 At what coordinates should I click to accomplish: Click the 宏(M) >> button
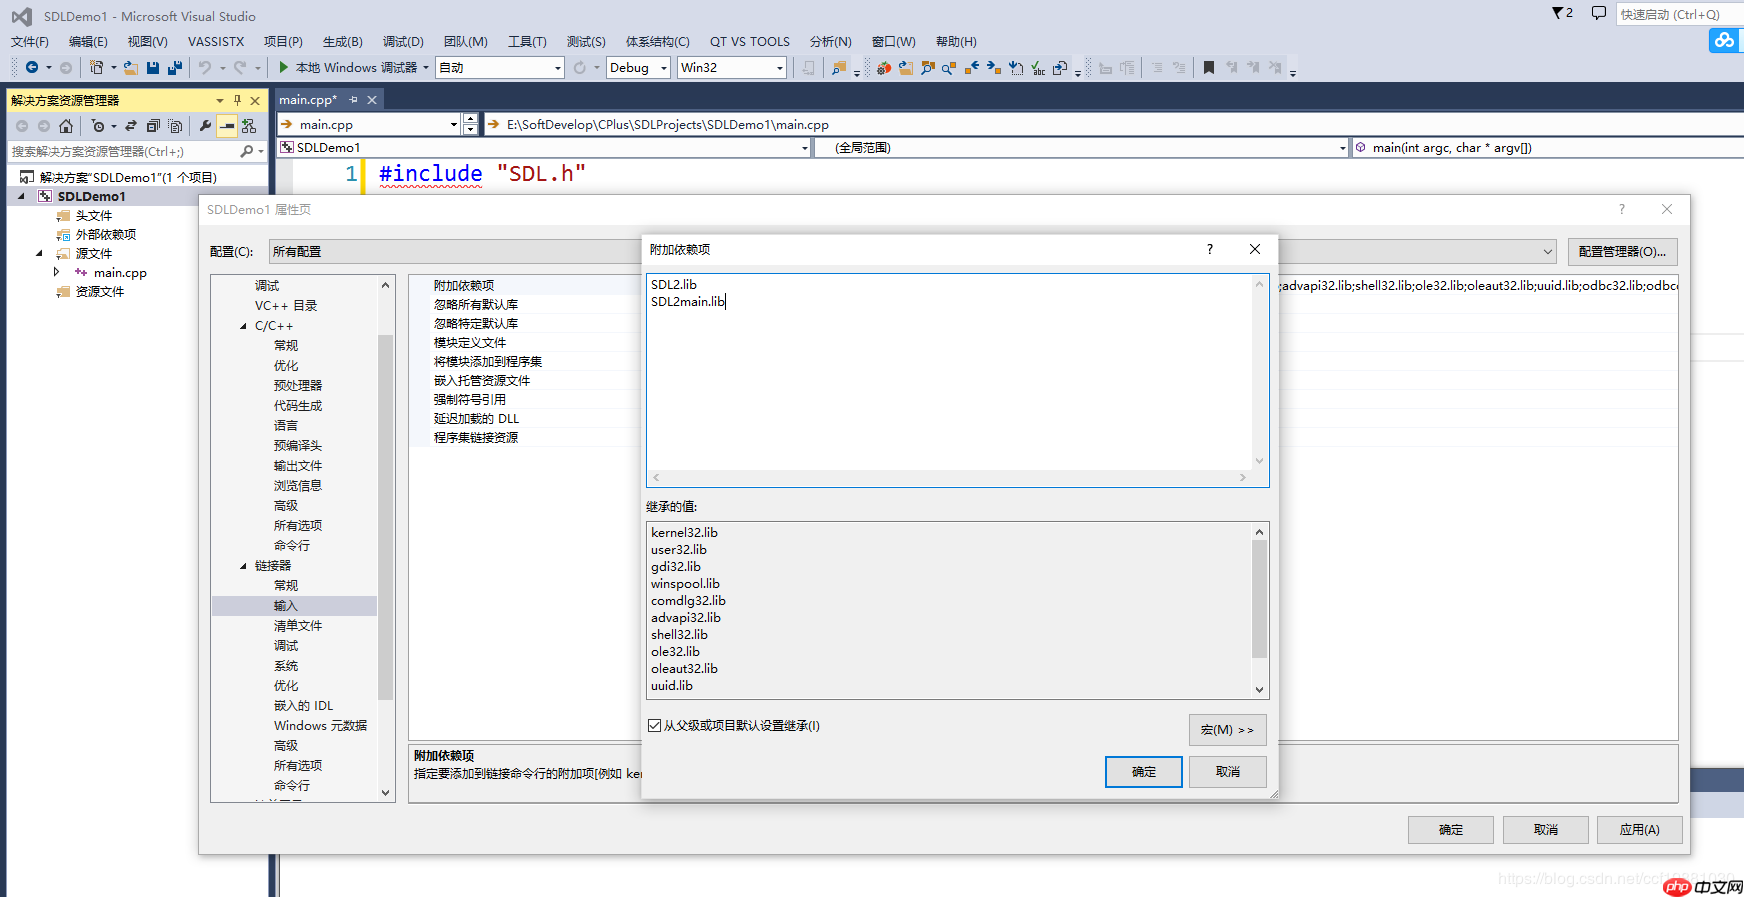[x=1228, y=730]
